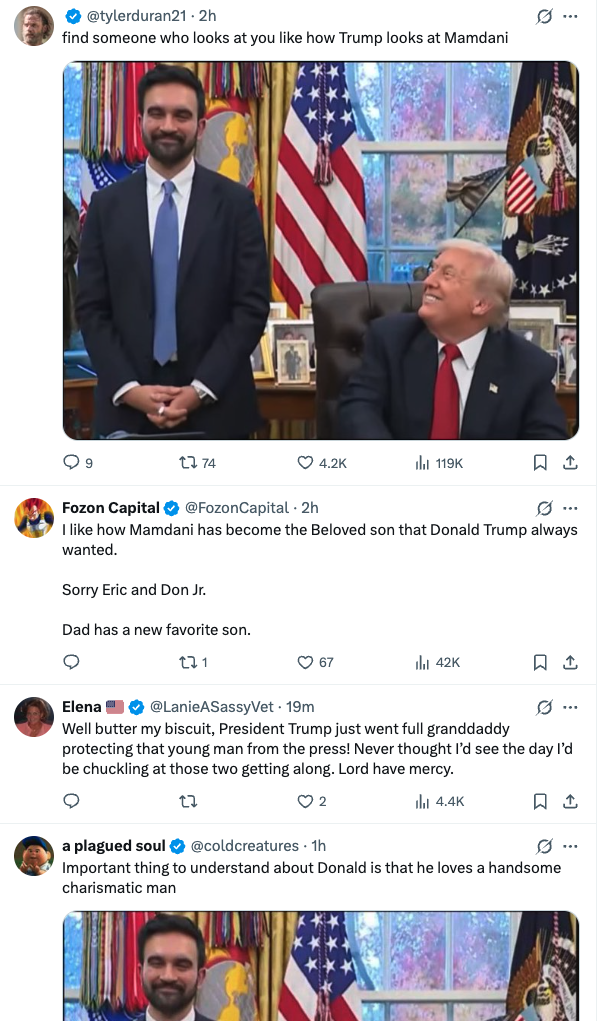603x1021 pixels.
Task: Open more options on the @tylerduran21 post
Action: coord(571,16)
